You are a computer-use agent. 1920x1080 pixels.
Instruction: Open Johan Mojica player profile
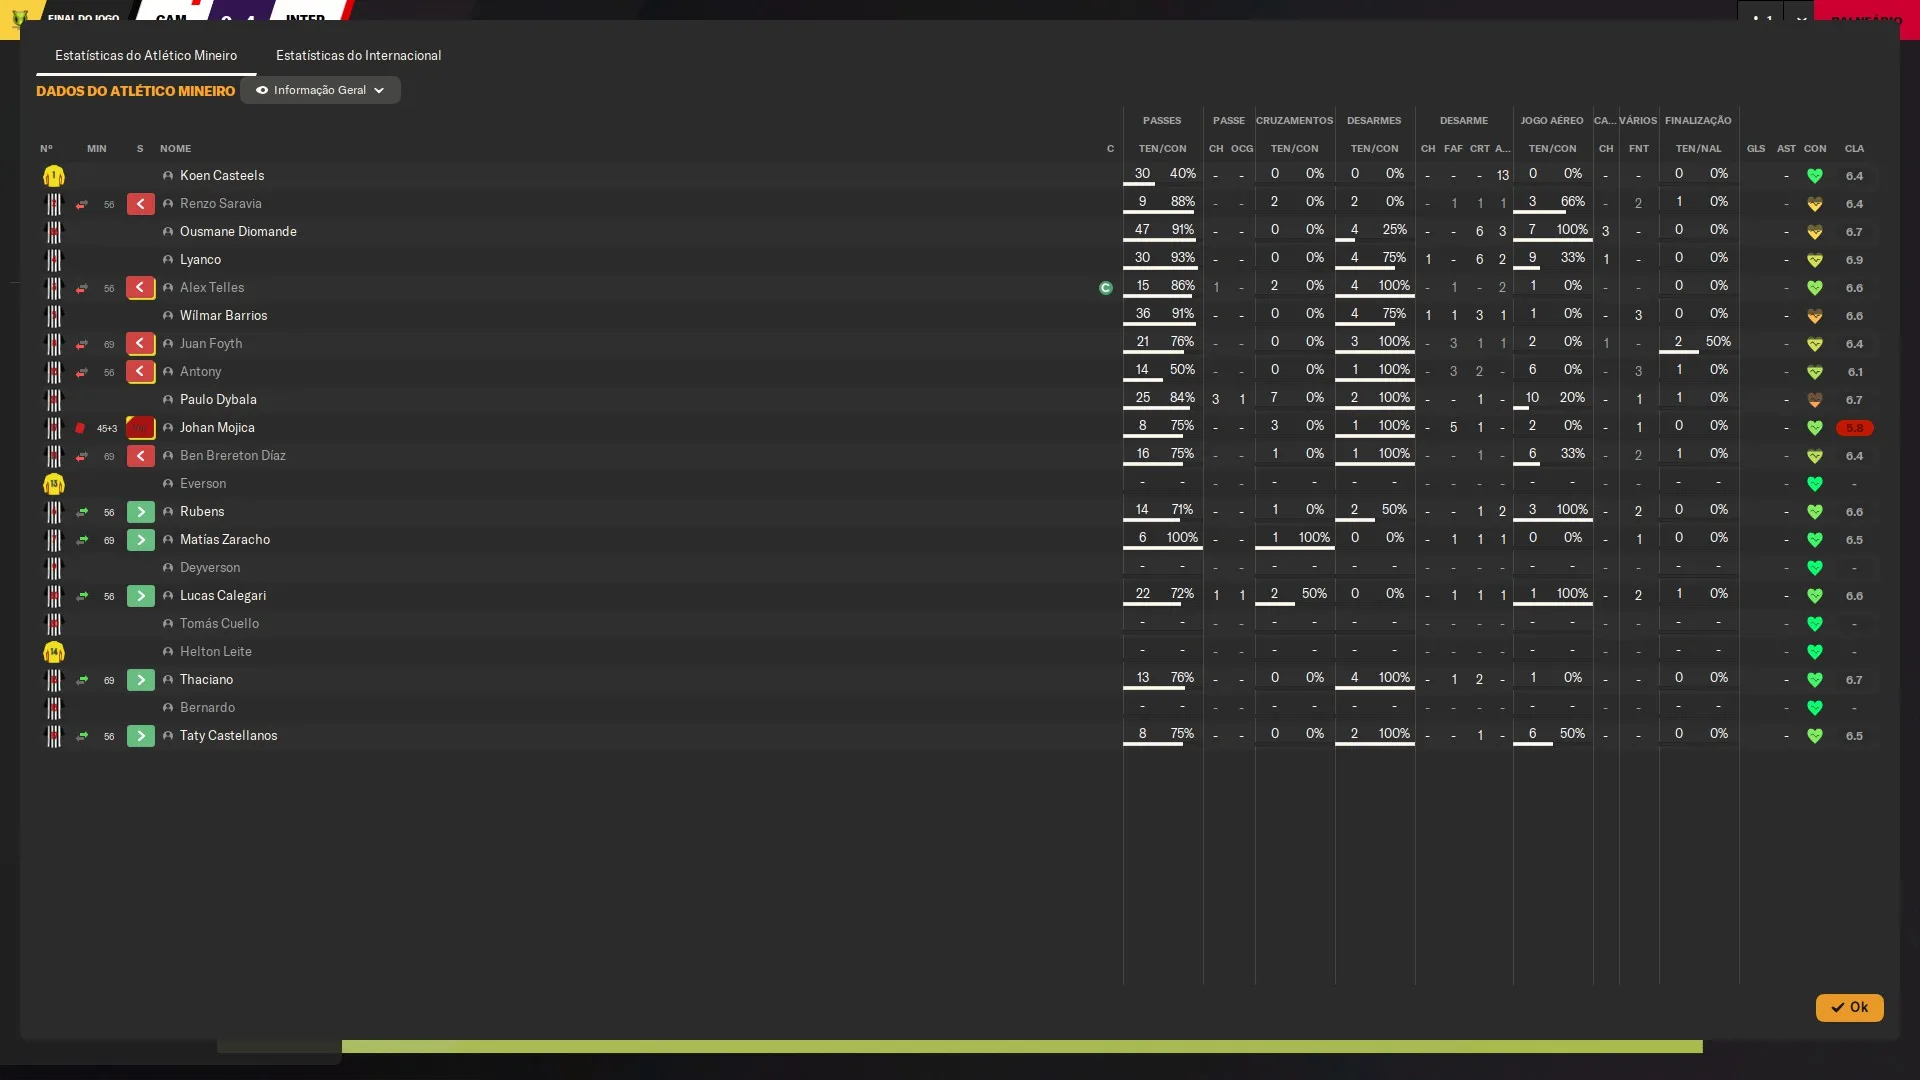point(217,428)
